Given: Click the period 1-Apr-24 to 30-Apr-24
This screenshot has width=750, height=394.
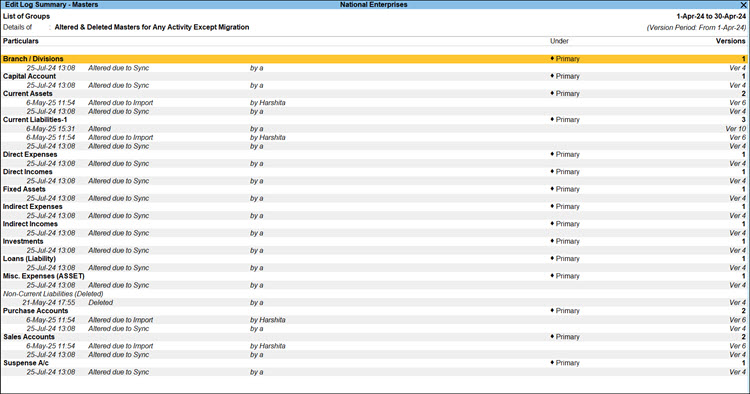Looking at the screenshot, I should pos(711,16).
